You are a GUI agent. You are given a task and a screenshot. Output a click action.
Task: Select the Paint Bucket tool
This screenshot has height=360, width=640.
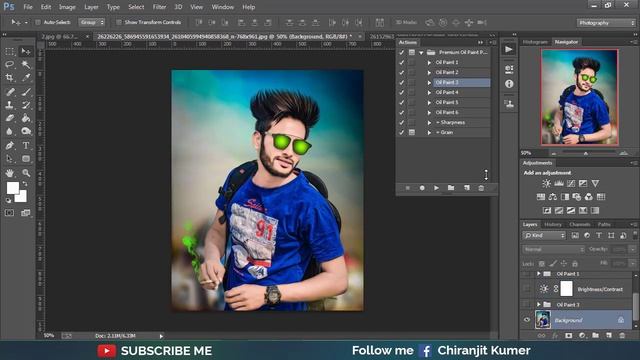26,118
